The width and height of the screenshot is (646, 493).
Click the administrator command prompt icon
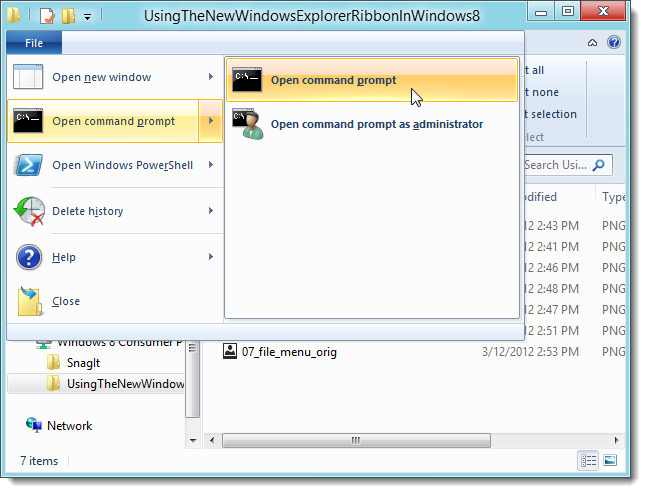tap(248, 124)
